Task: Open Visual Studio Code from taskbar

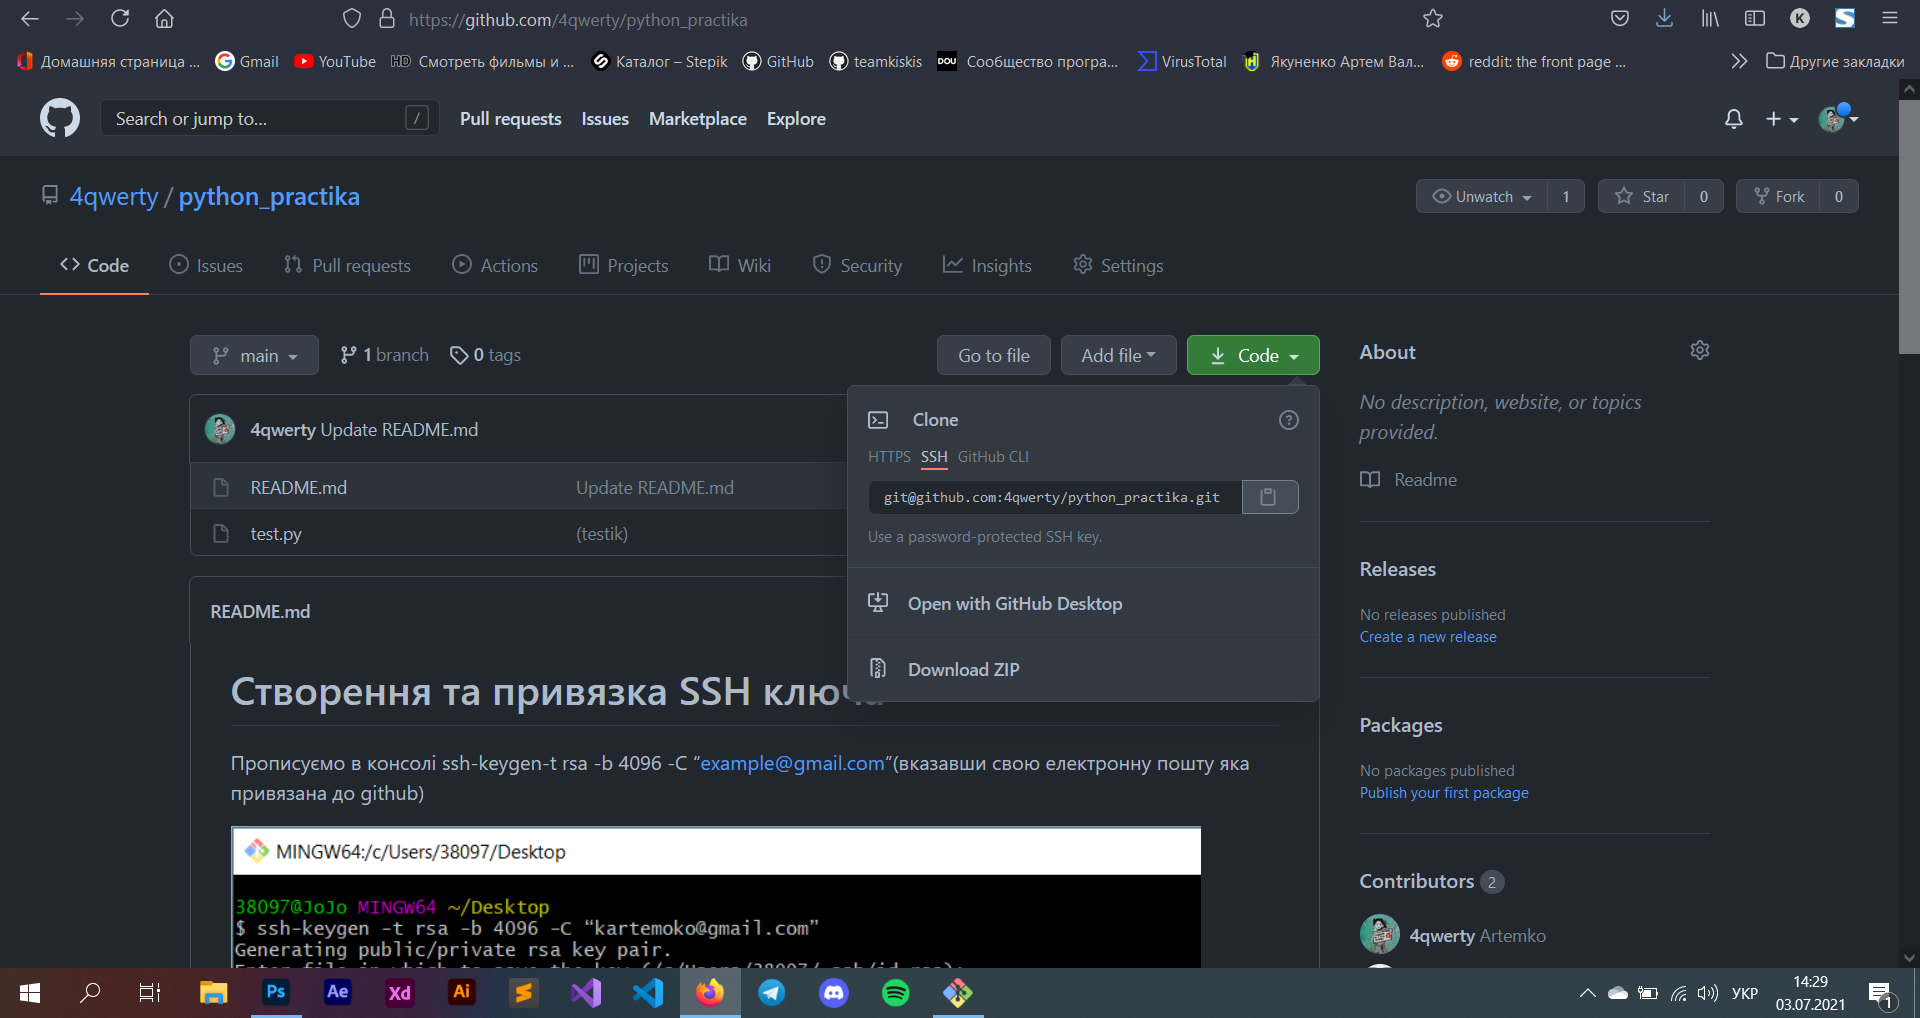Action: coord(648,993)
